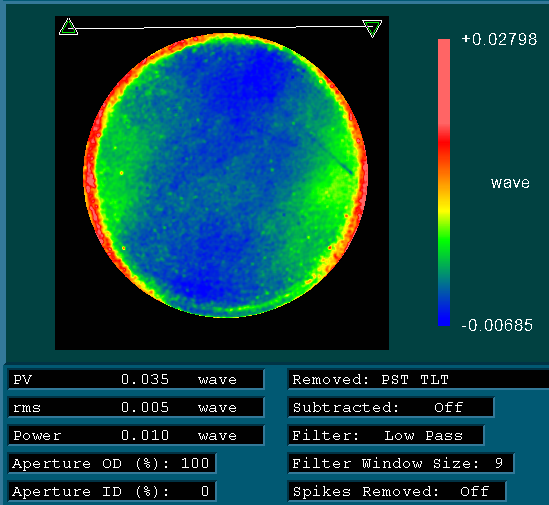This screenshot has width=549, height=505.
Task: Change the Filter: Low Pass setting
Action: coord(386,435)
